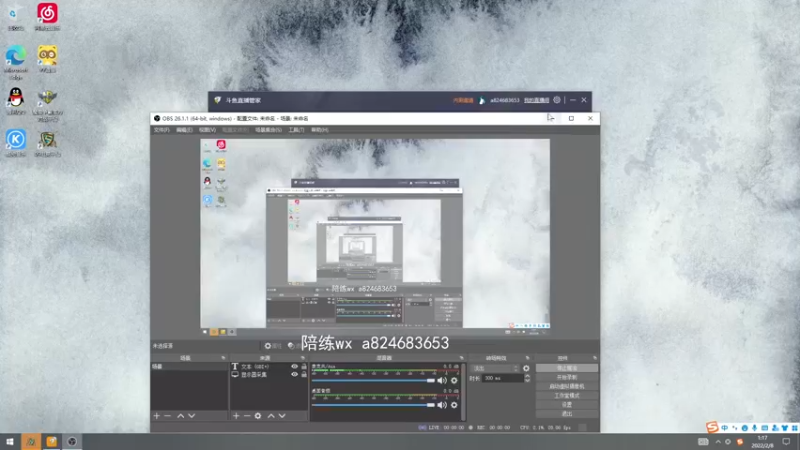Open the Windows Start menu
This screenshot has height=450, width=800.
point(10,442)
